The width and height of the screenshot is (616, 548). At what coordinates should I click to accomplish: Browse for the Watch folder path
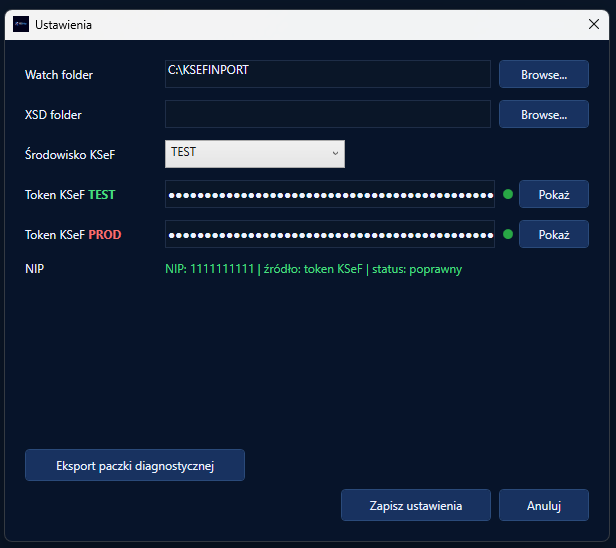coord(543,74)
